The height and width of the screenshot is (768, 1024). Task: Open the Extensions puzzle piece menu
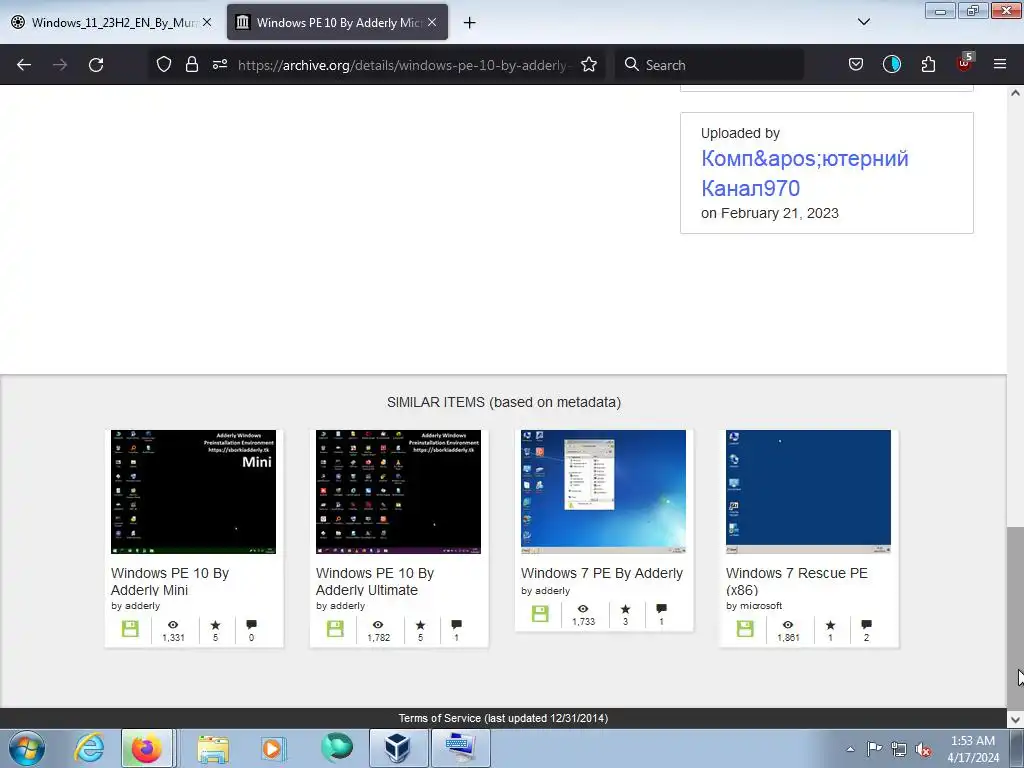(x=928, y=64)
